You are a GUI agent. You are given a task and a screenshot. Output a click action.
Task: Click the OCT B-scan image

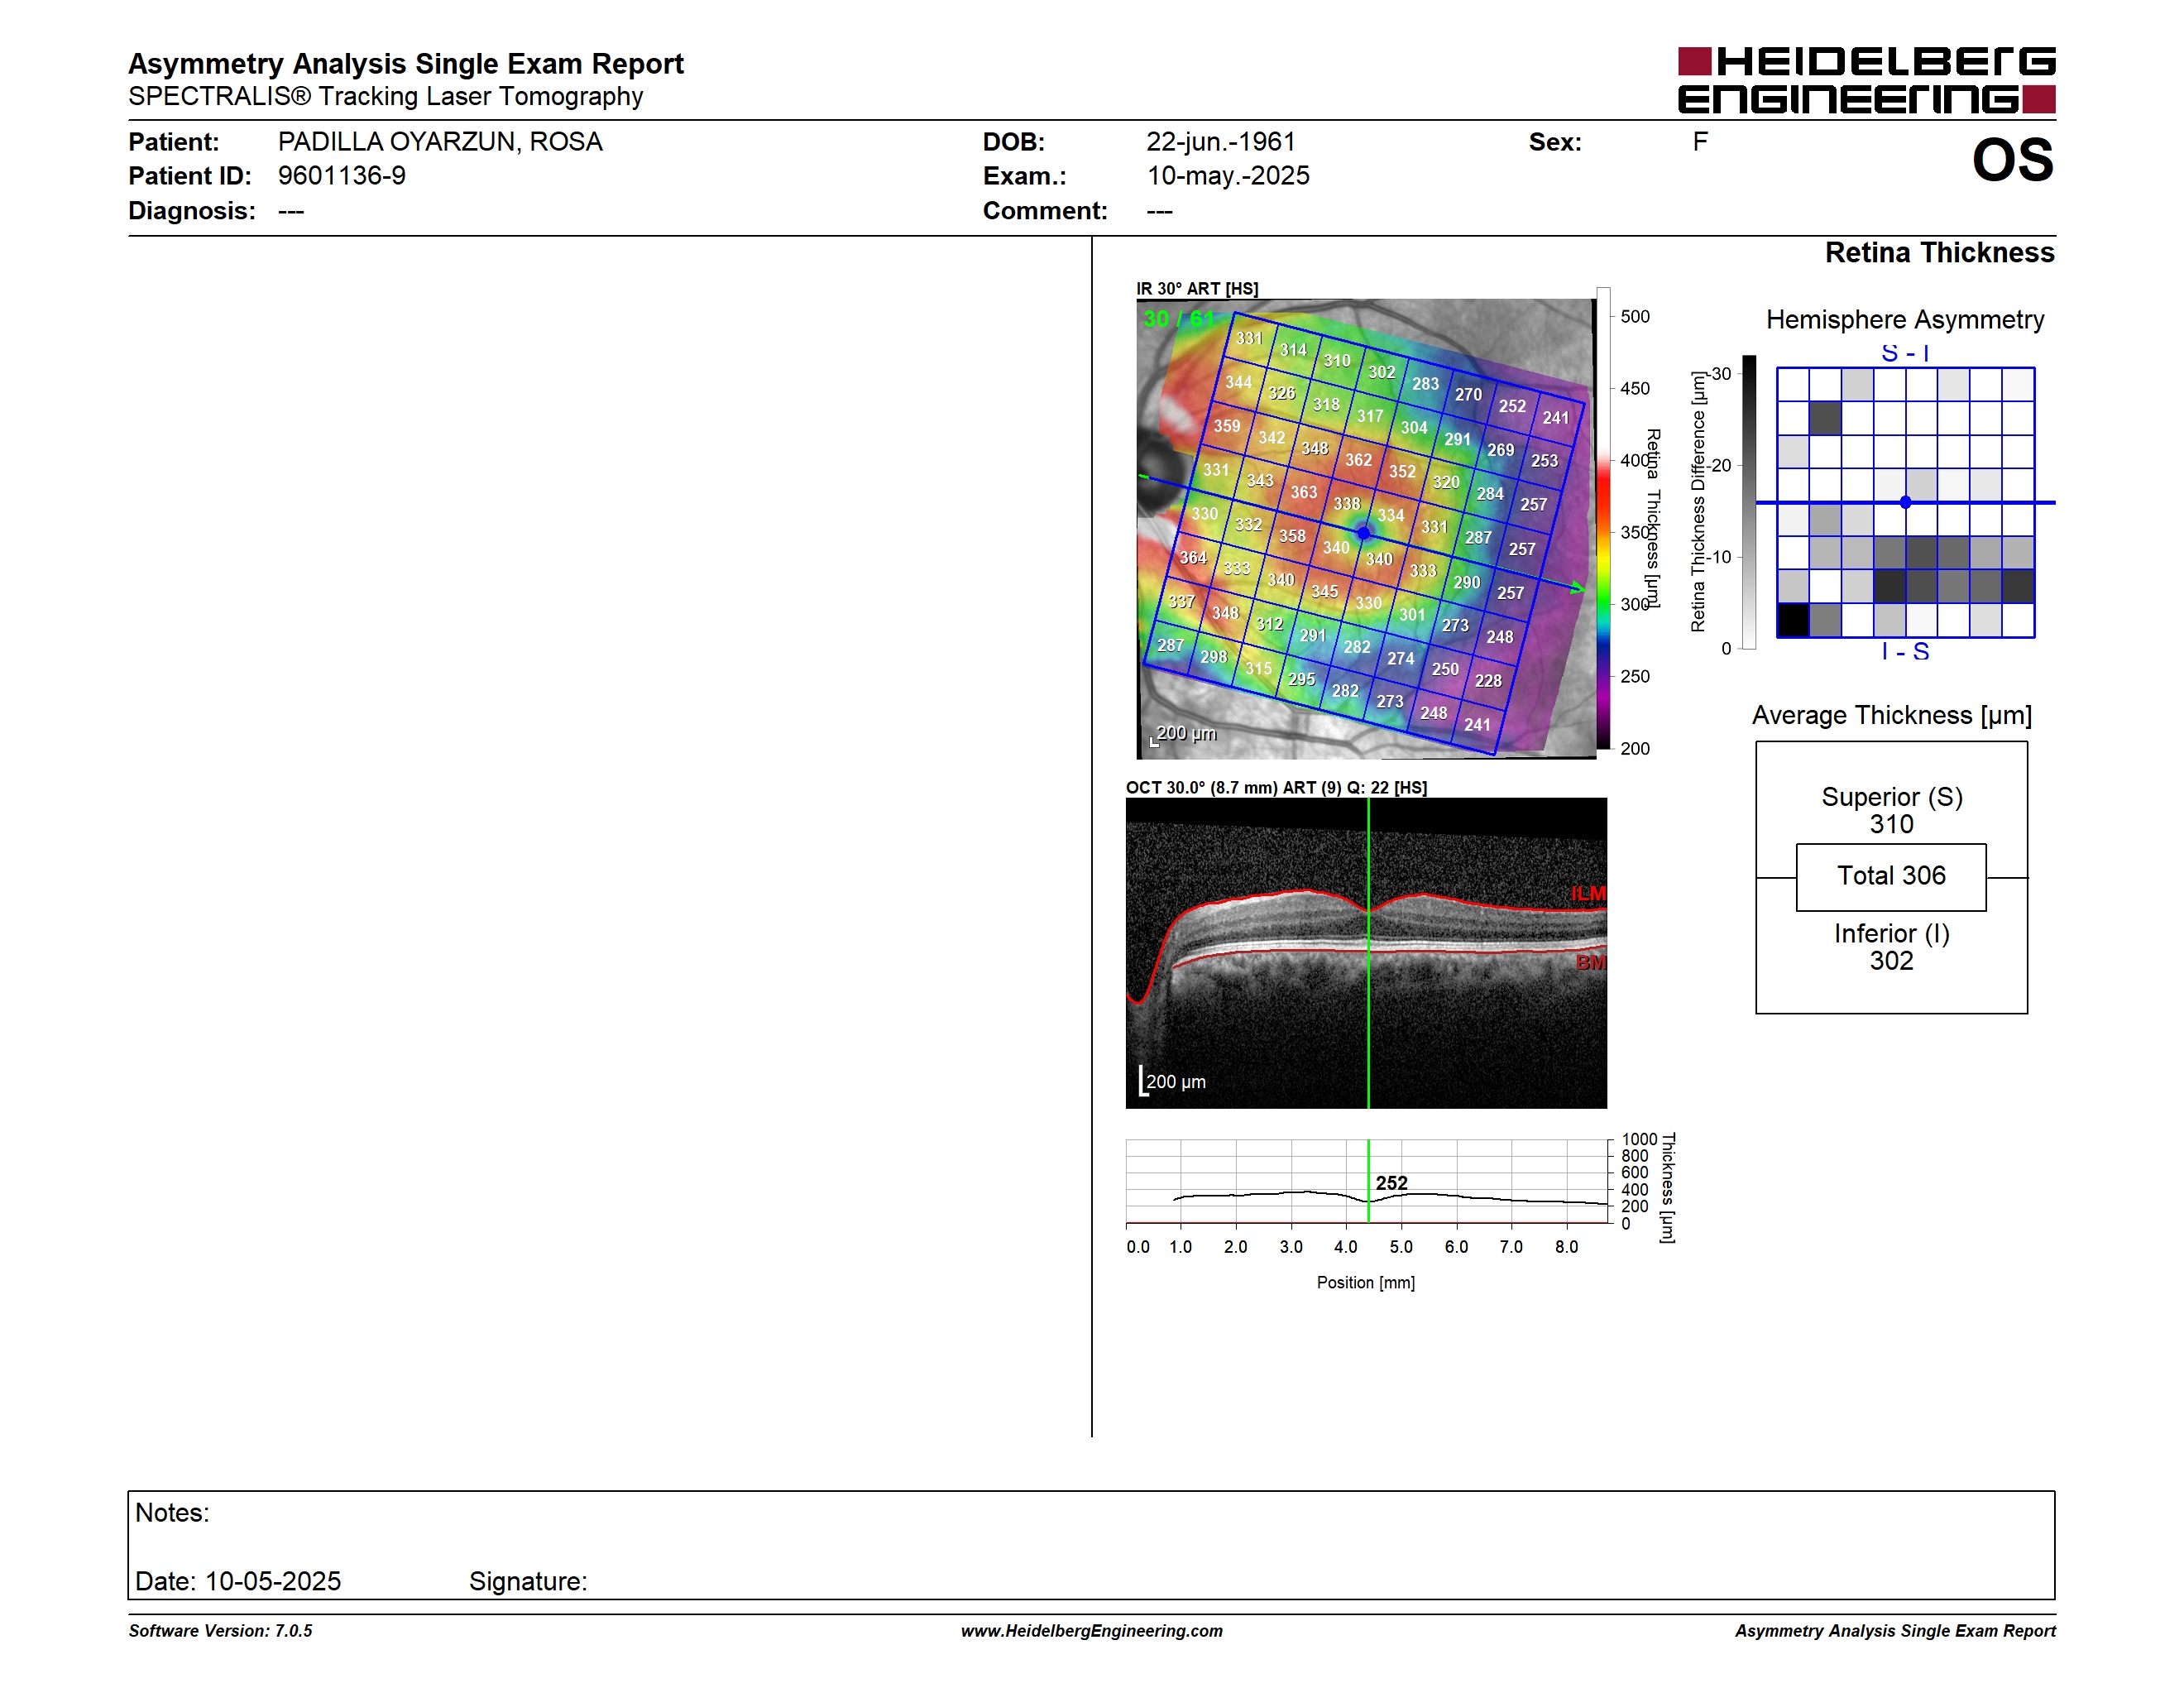pos(1366,953)
